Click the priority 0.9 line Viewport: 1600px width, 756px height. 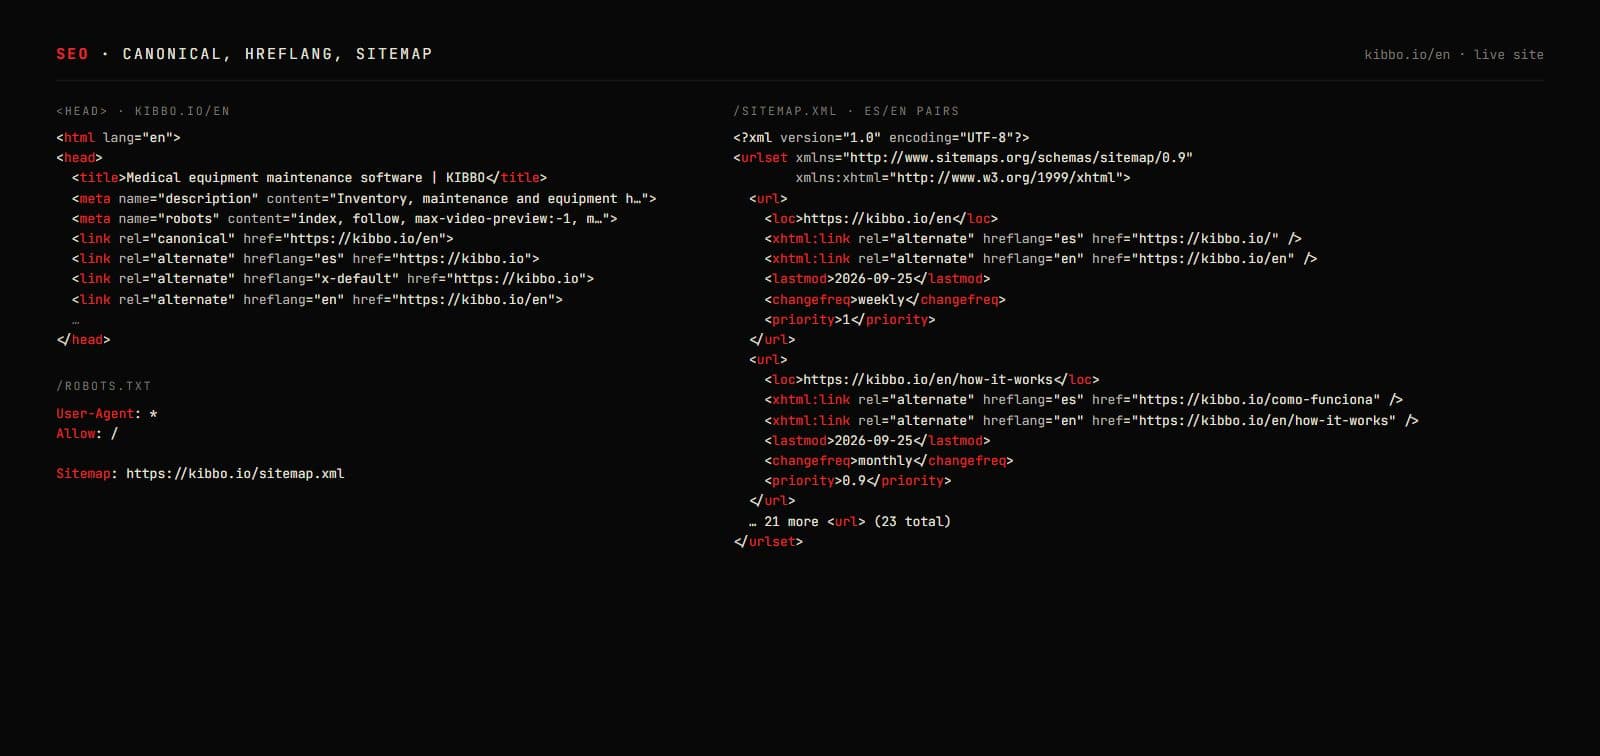pyautogui.click(x=858, y=481)
